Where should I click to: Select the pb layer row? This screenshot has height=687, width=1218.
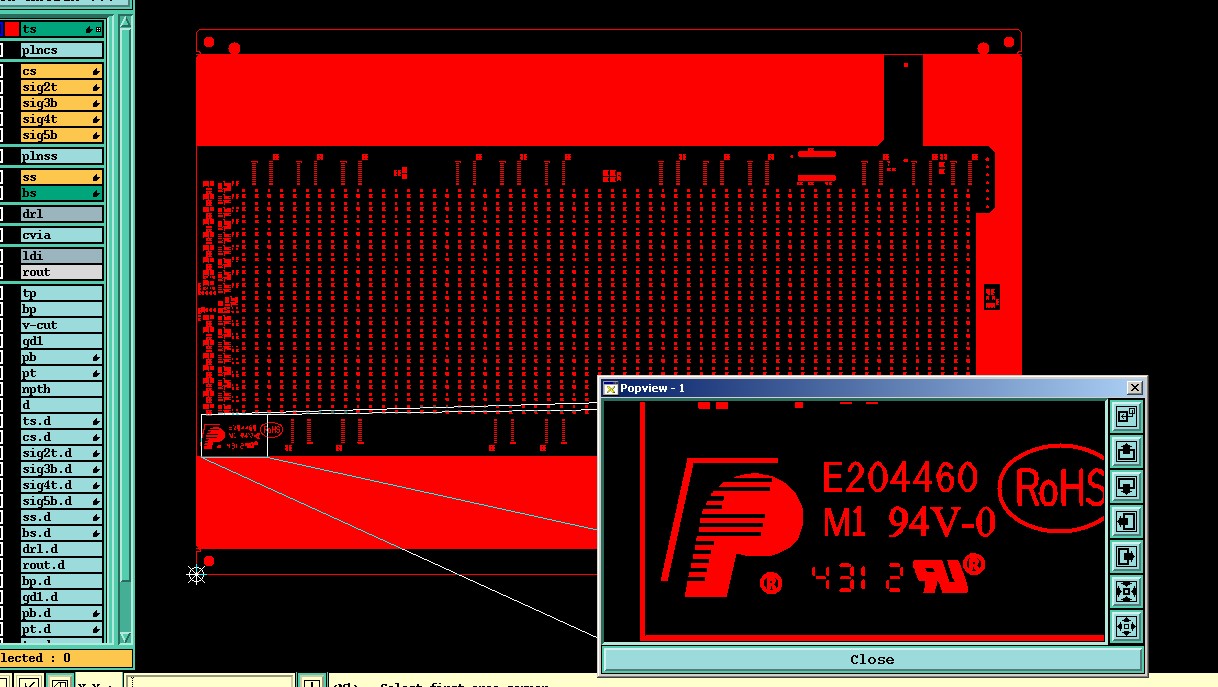62,357
